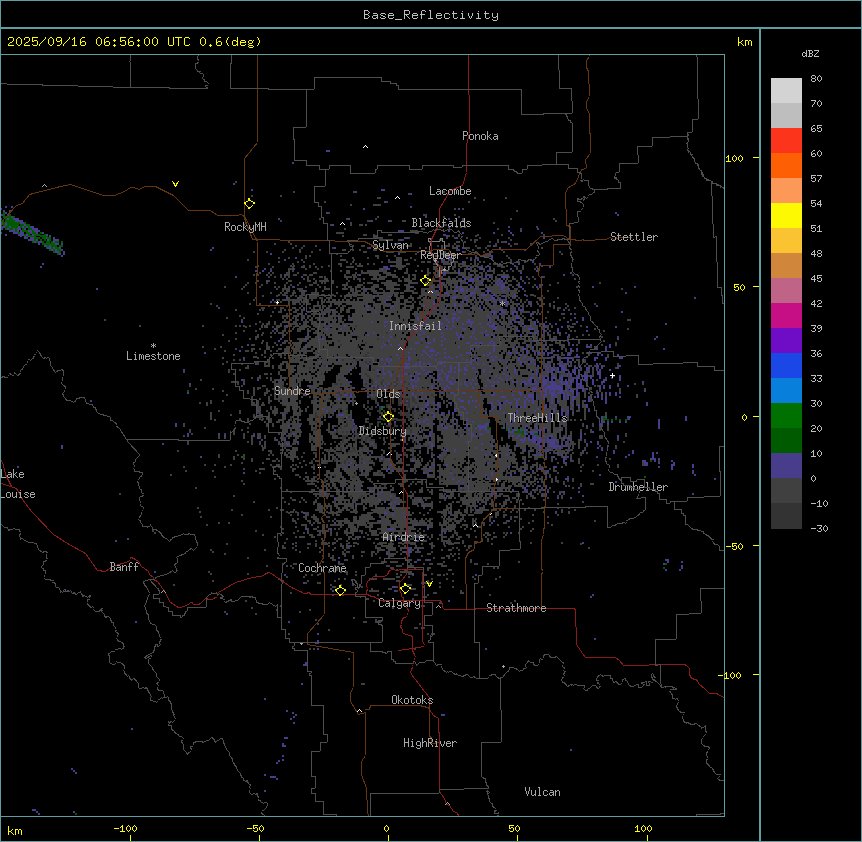Click the slate purple 0-10 dBZ swatch
862x842 pixels.
786,466
